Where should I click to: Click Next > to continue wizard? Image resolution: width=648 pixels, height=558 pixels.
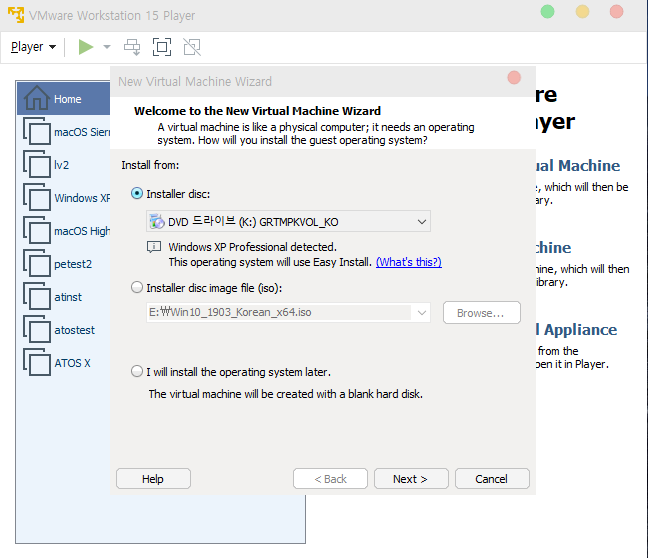point(411,479)
